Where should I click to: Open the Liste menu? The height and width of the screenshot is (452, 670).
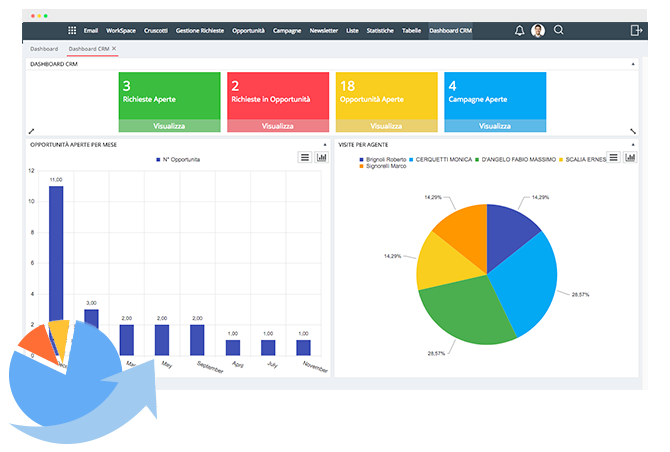(352, 30)
